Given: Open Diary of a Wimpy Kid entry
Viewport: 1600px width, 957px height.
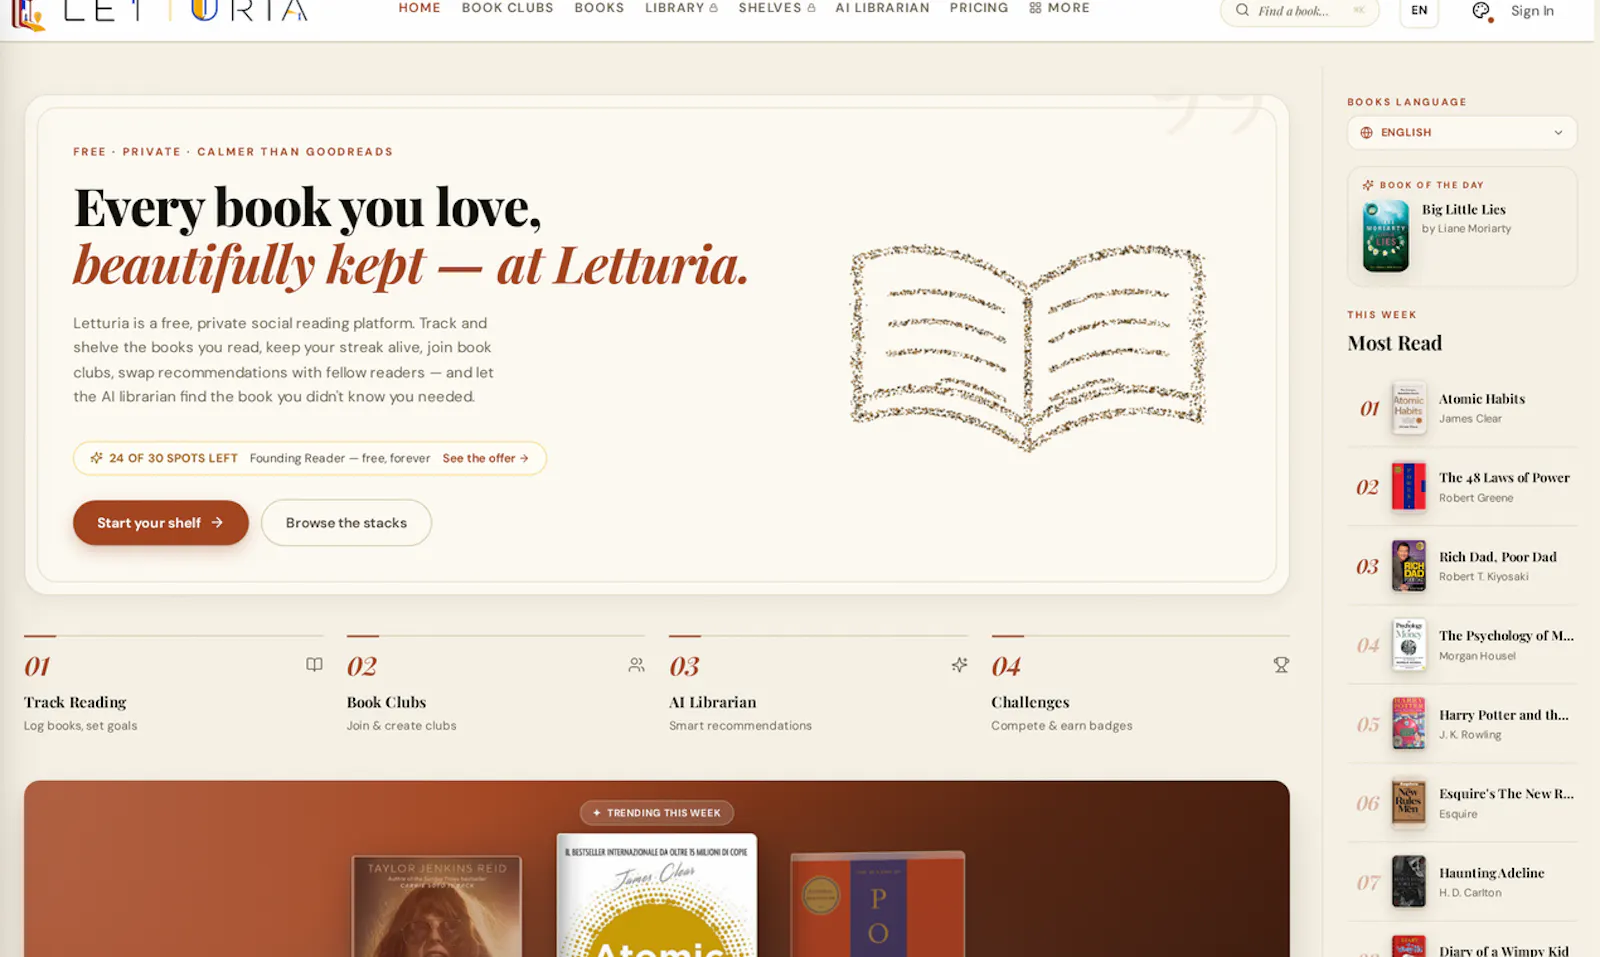Looking at the screenshot, I should click(x=1503, y=951).
